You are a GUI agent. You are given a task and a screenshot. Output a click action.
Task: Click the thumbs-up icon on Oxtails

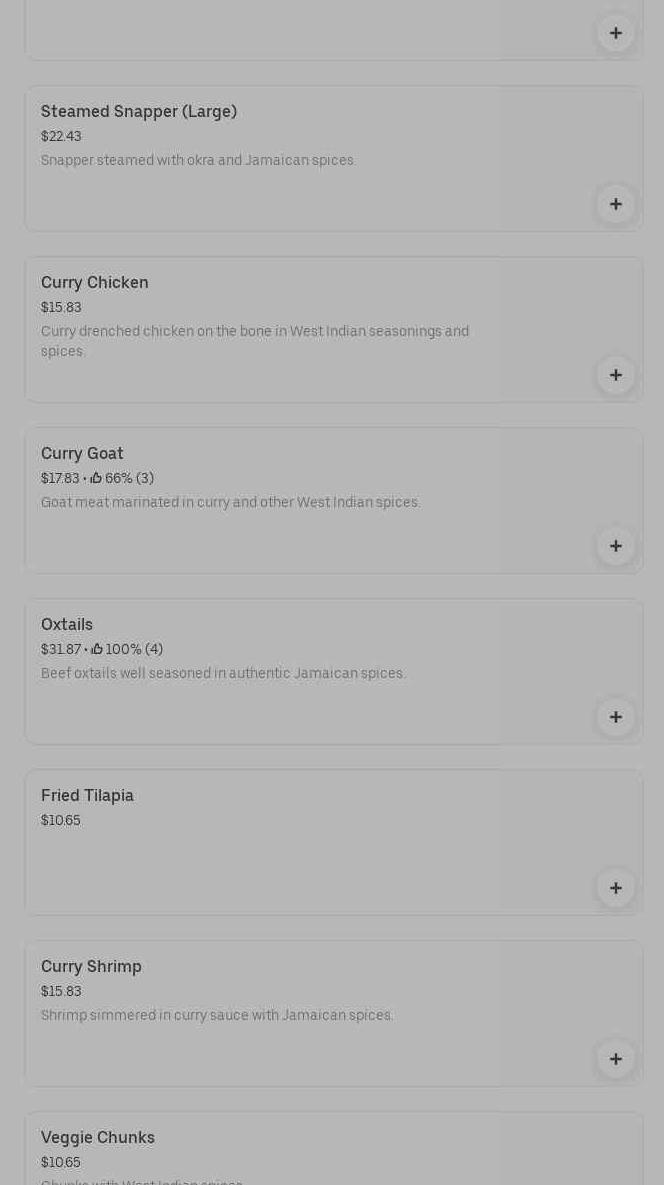[97, 650]
